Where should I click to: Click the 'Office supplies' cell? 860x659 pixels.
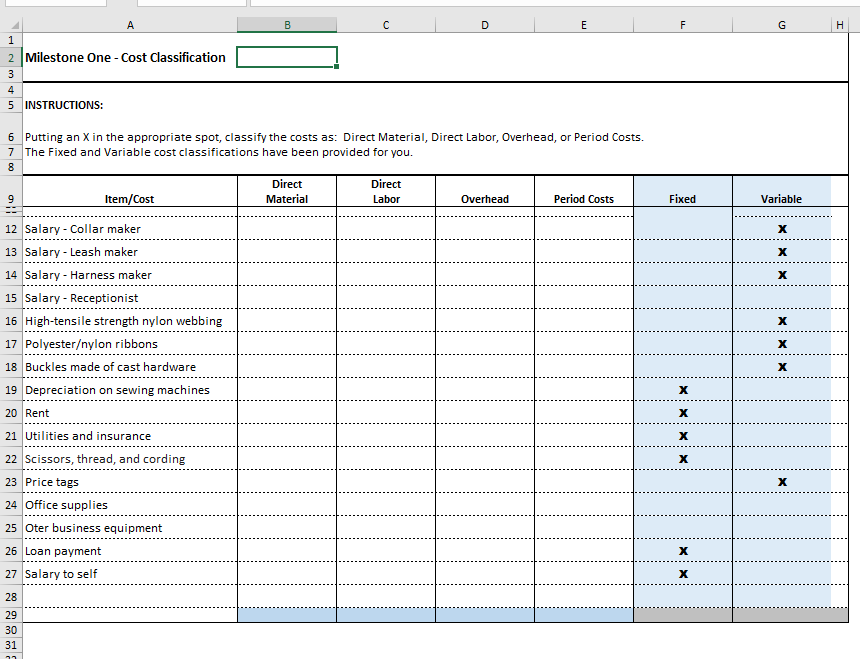[x=130, y=505]
